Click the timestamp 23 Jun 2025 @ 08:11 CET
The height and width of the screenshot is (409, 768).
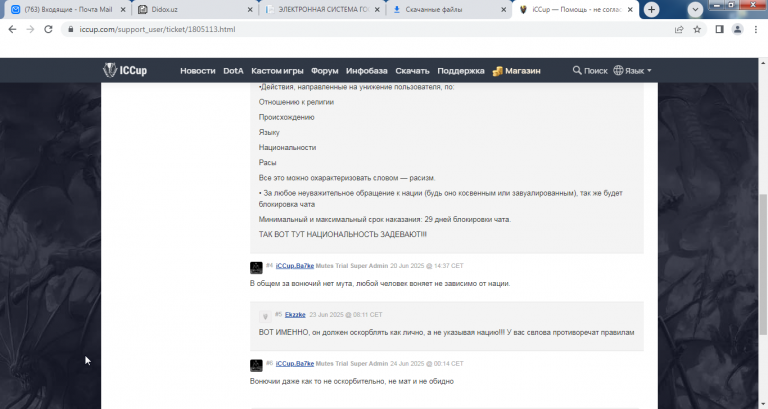pyautogui.click(x=346, y=315)
